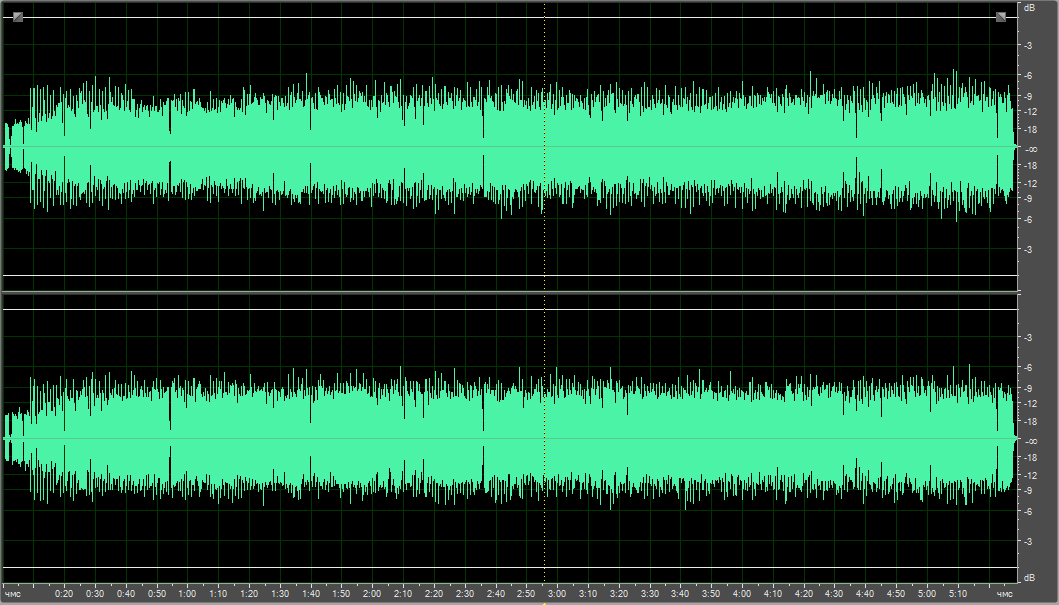Click the 4:00 mark on the time ruler
Image resolution: width=1059 pixels, height=605 pixels.
[742, 593]
